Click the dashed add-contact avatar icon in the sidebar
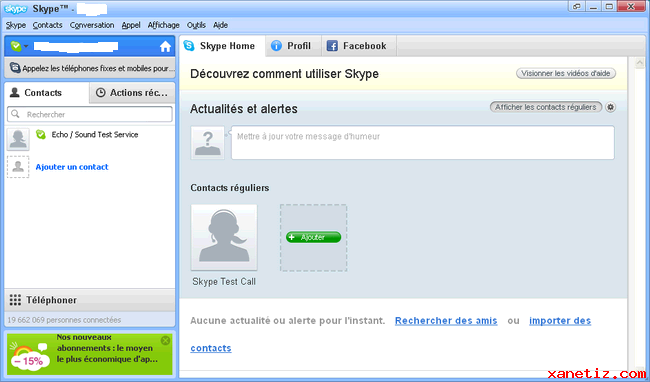 tap(18, 167)
